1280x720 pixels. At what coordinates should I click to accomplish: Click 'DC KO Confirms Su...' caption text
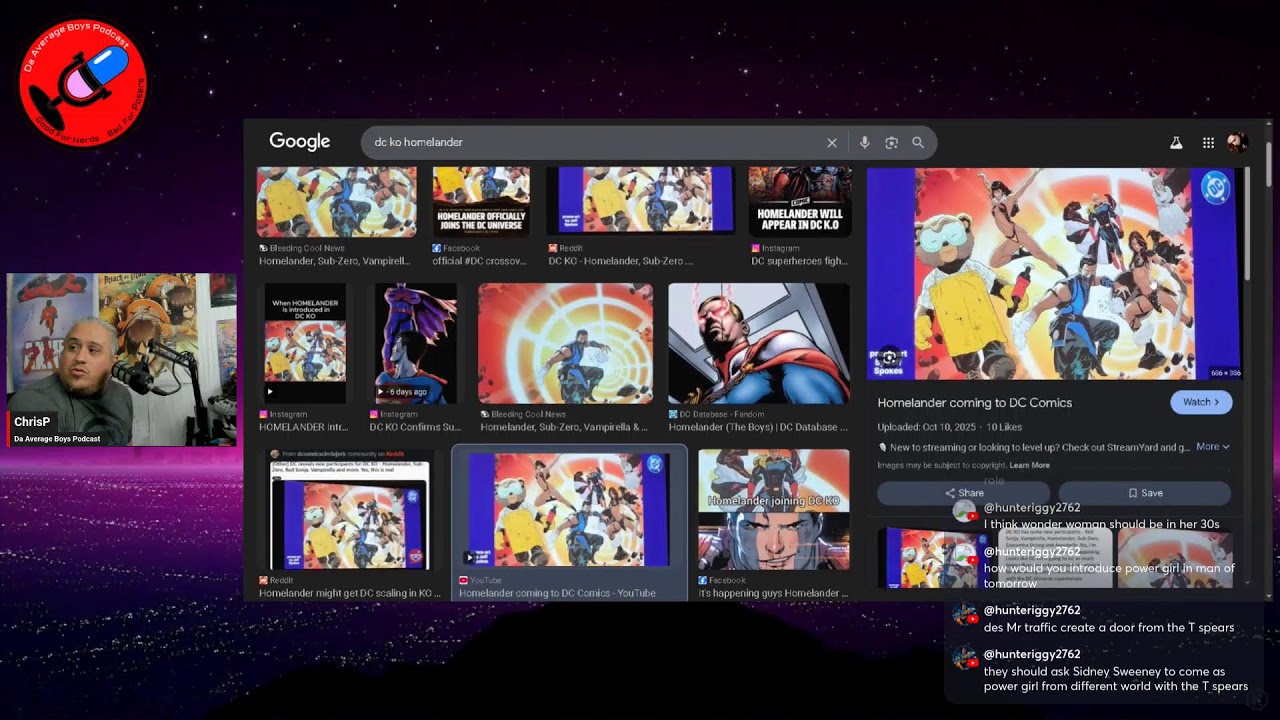[415, 427]
